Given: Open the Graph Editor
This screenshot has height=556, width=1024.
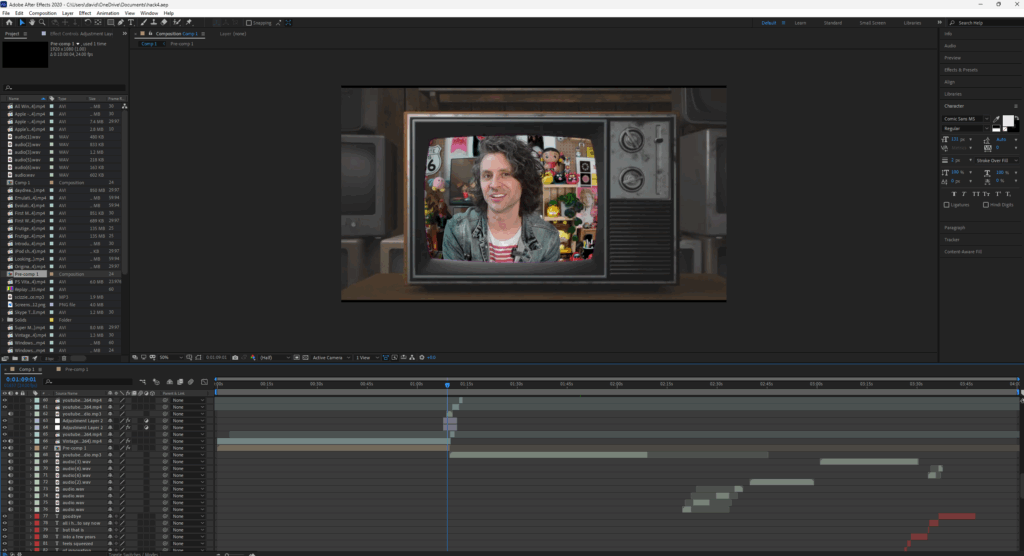Looking at the screenshot, I should (x=204, y=382).
